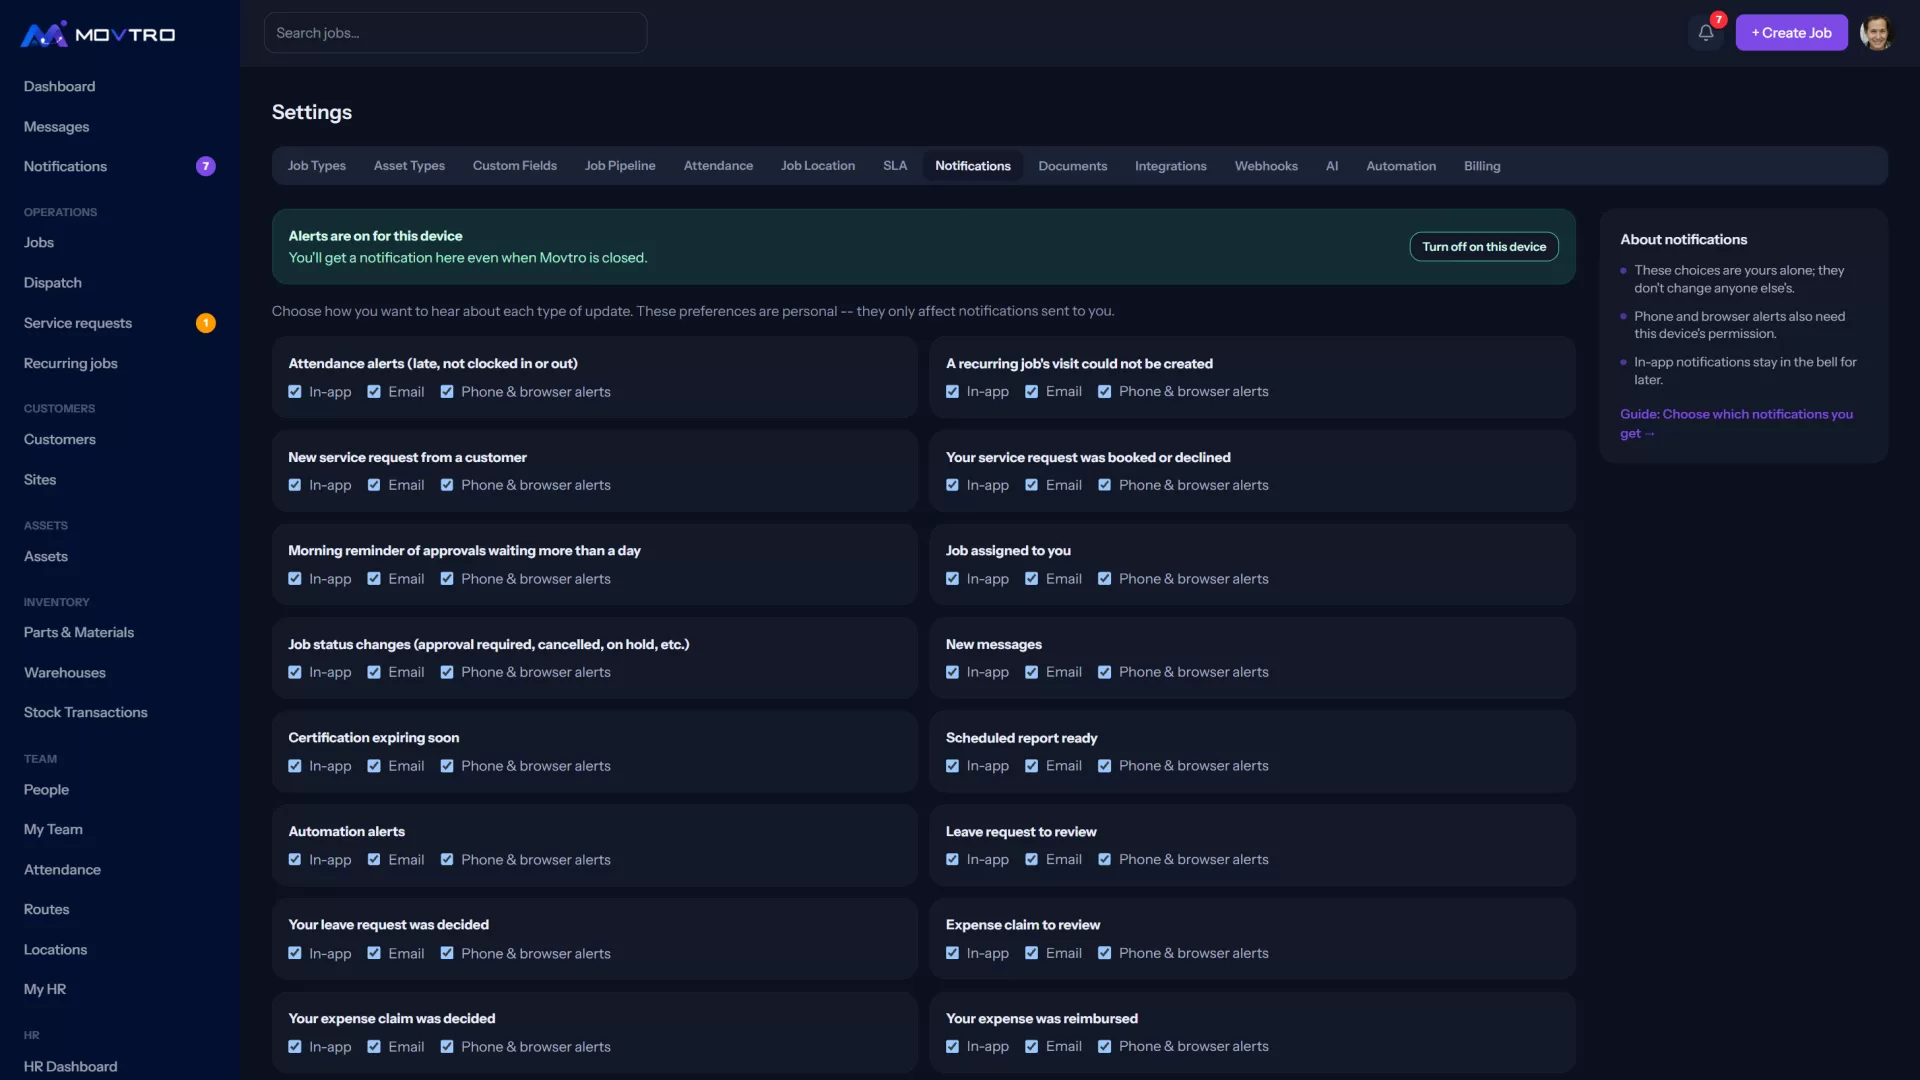
Task: Toggle Phone & browser alerts for Expense claim to review
Action: 1105,953
